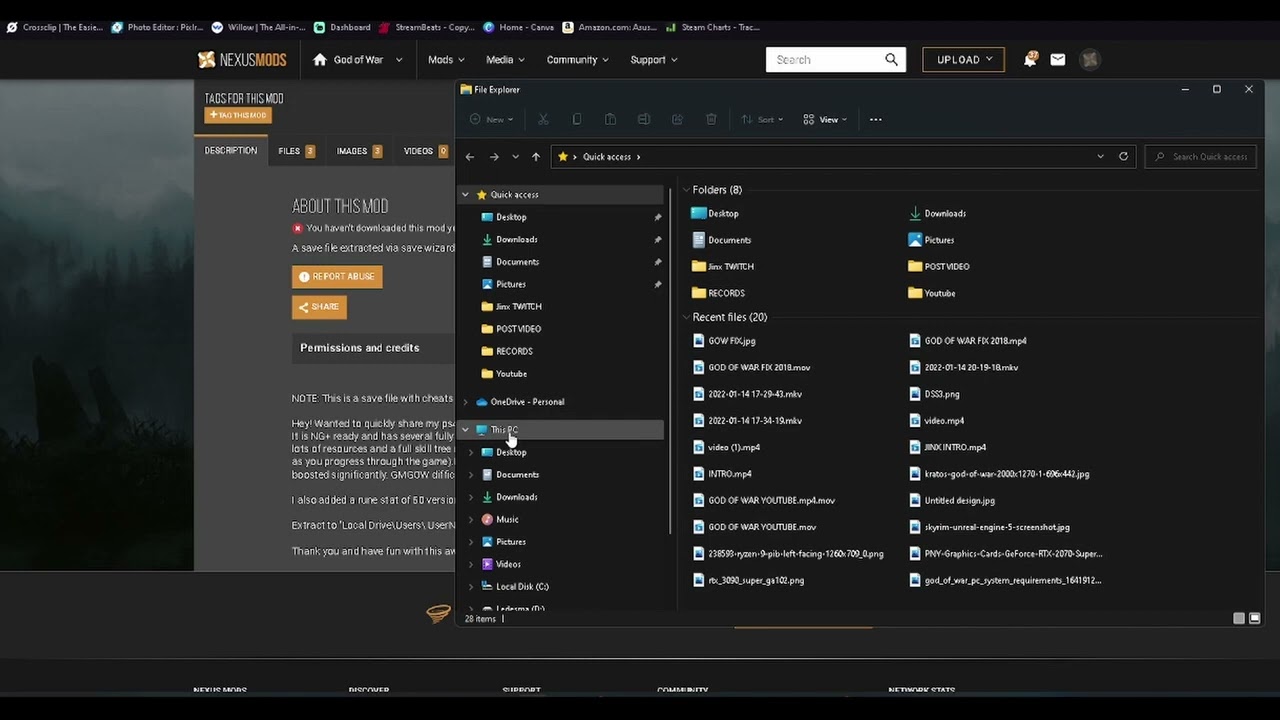Expand Music under This PC

(x=471, y=520)
